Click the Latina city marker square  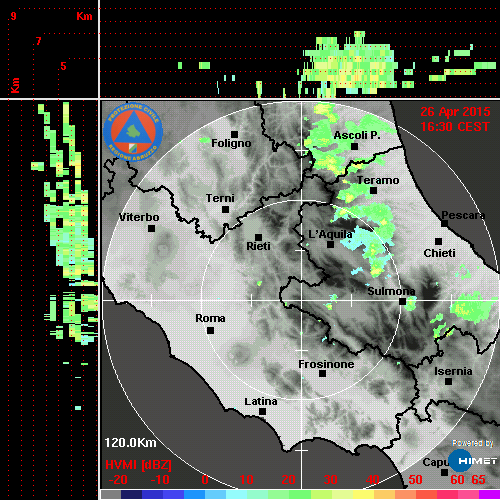[x=262, y=412]
